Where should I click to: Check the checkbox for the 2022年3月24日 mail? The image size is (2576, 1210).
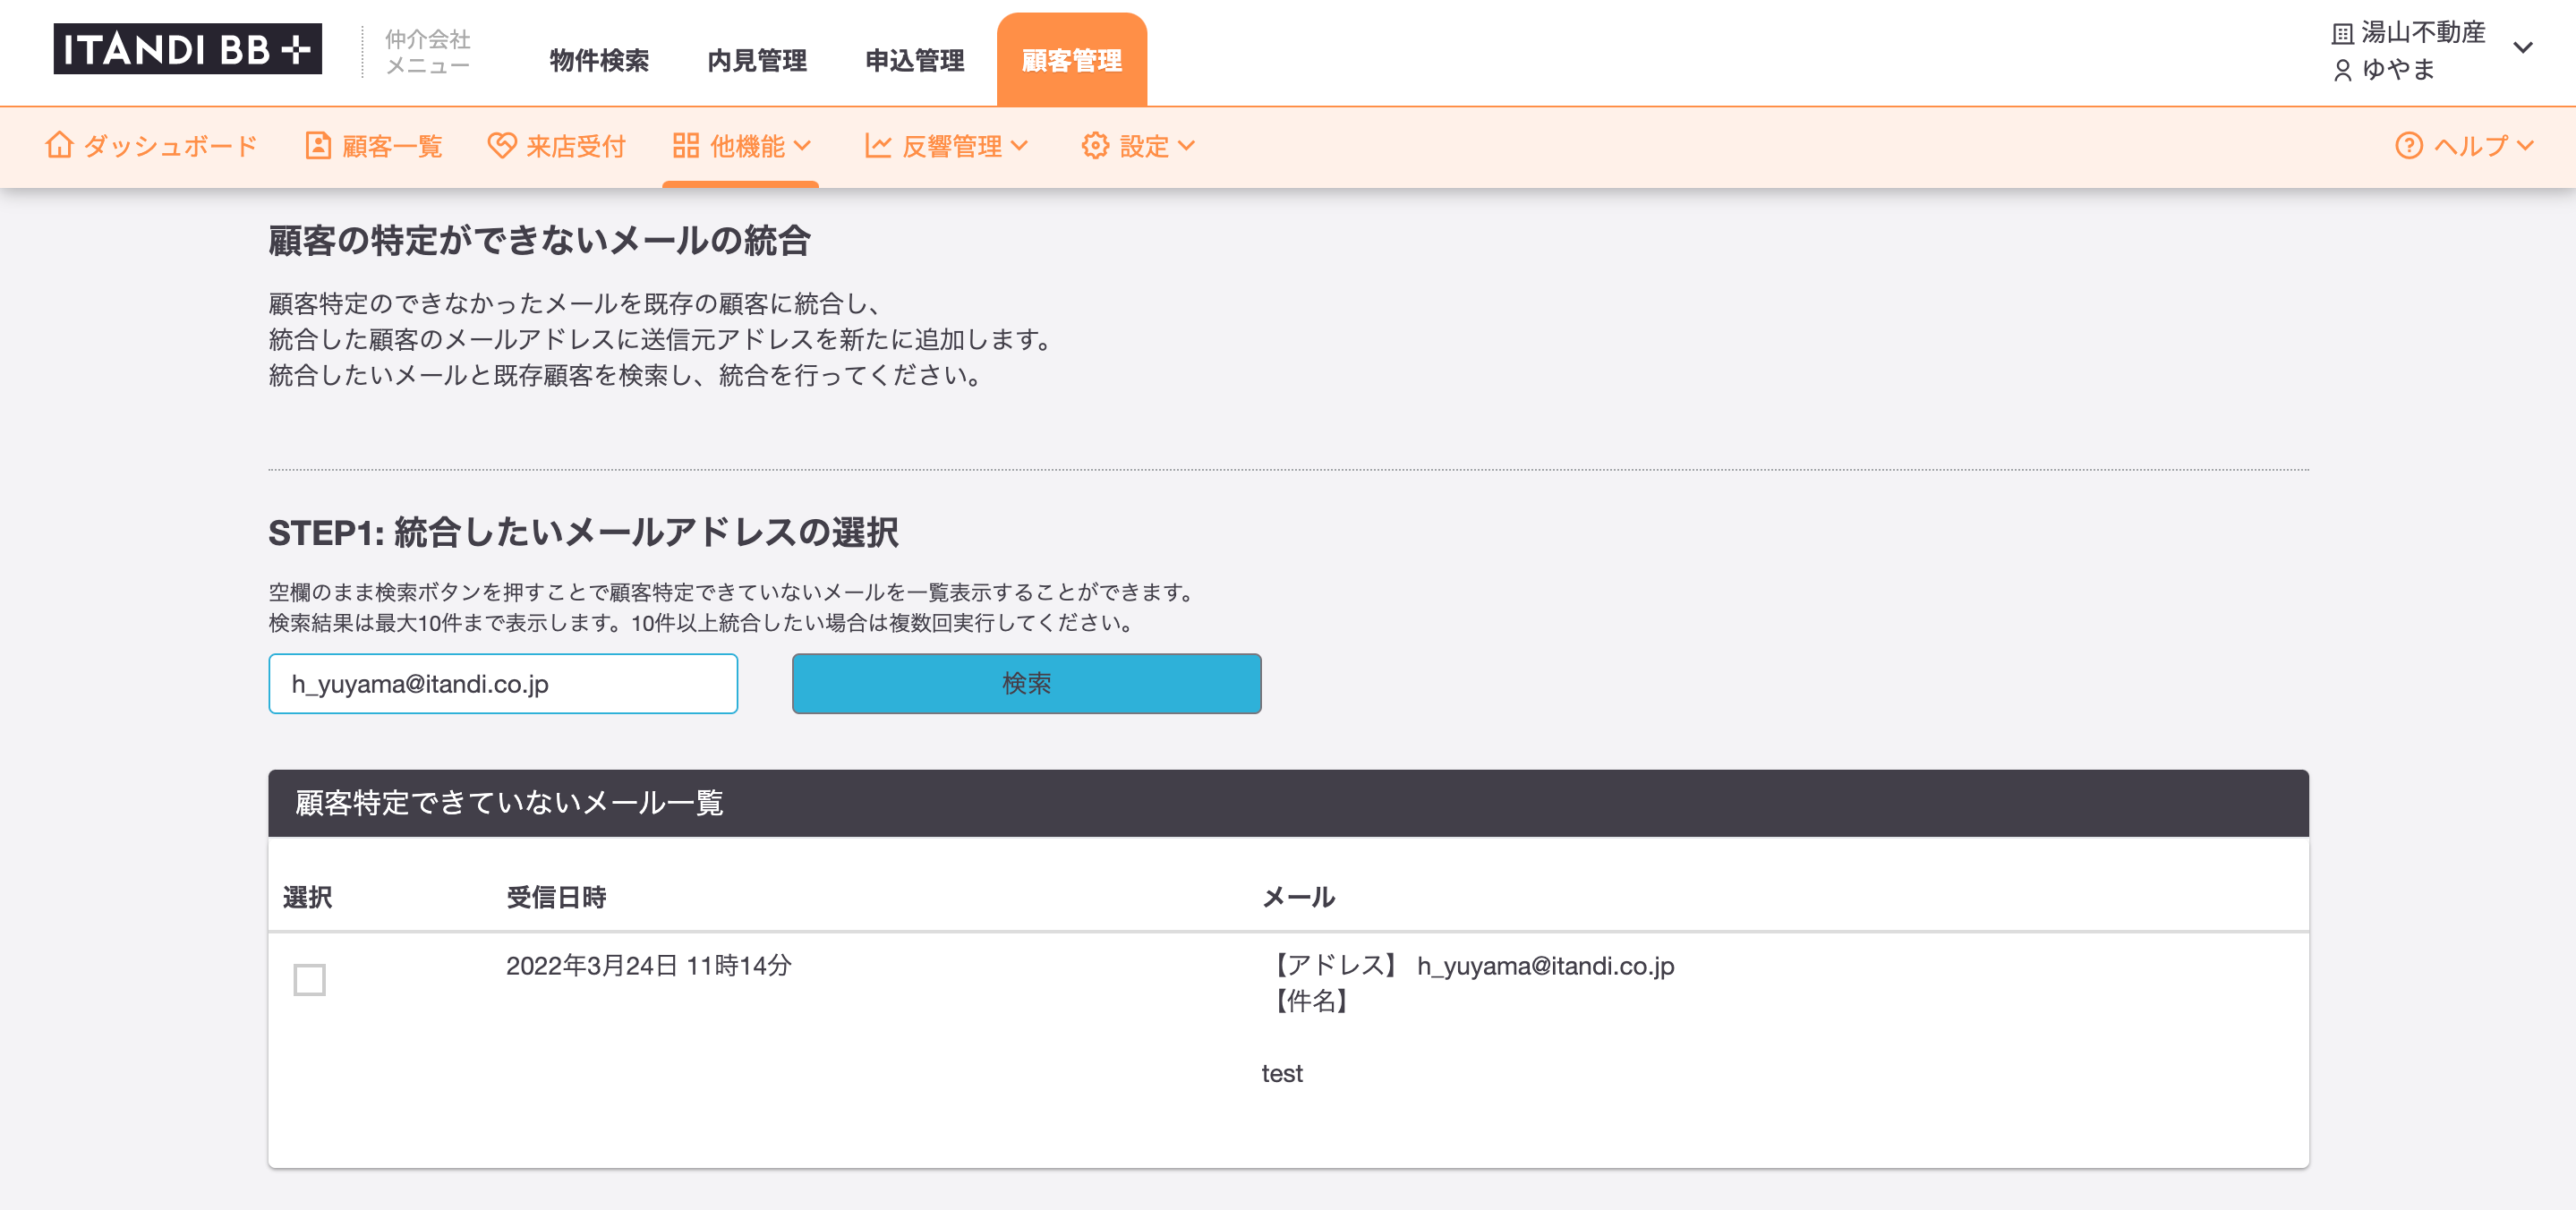coord(309,980)
